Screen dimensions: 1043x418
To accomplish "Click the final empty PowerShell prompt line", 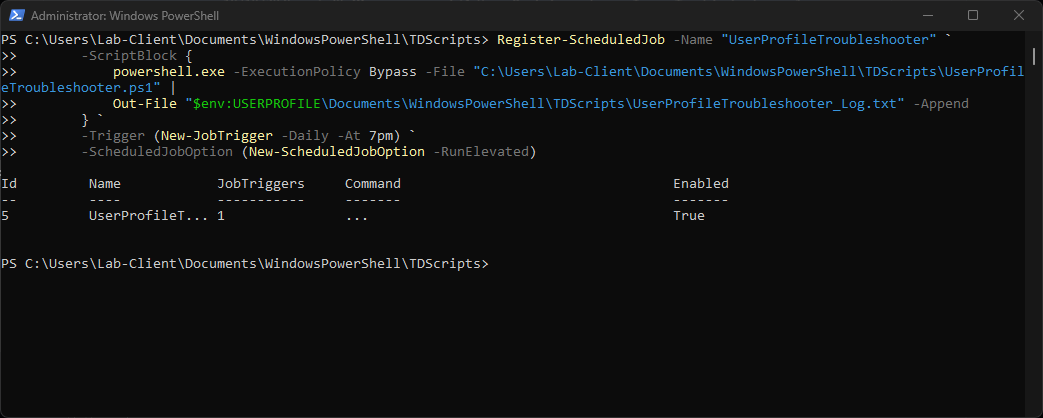I will coord(245,264).
